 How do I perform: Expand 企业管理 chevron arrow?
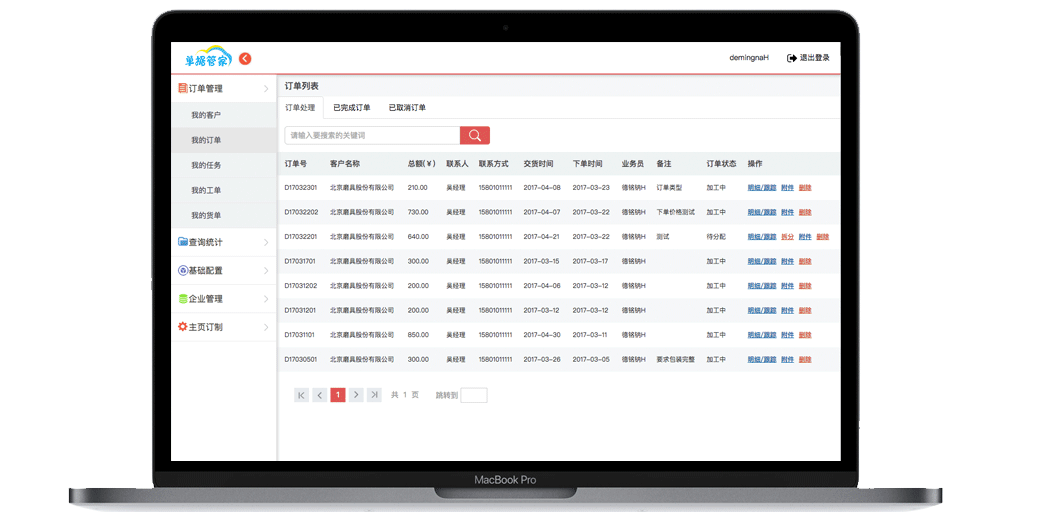tap(266, 299)
